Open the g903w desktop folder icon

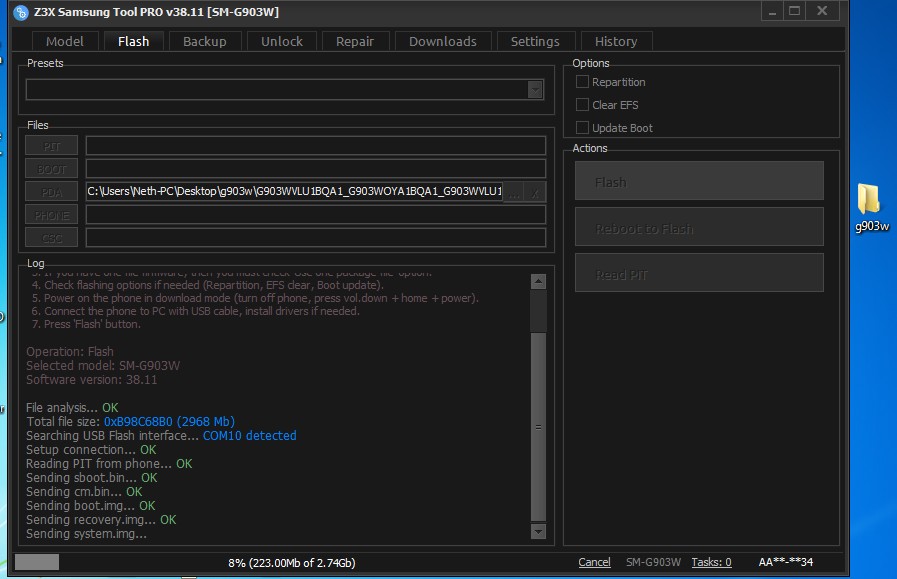tap(871, 207)
